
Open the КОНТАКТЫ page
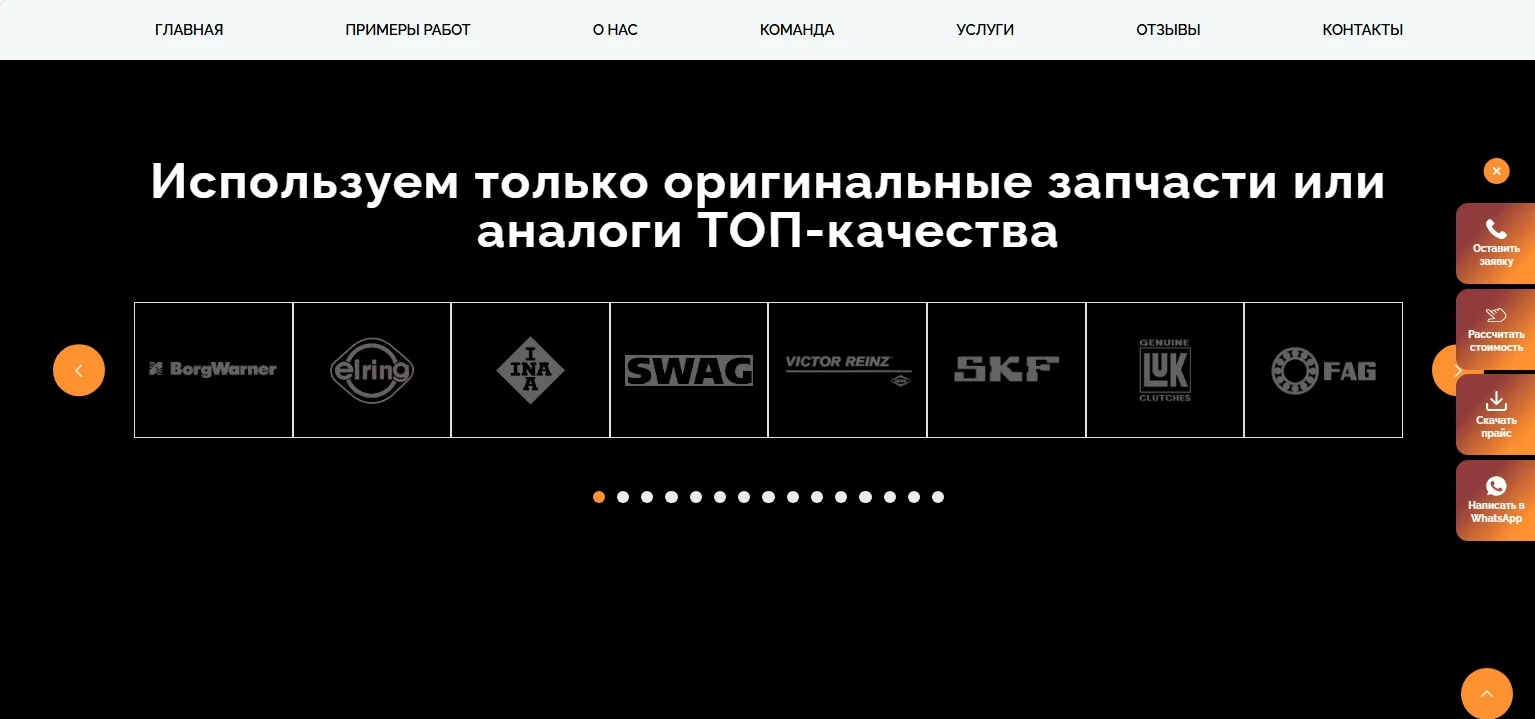[x=1363, y=30]
